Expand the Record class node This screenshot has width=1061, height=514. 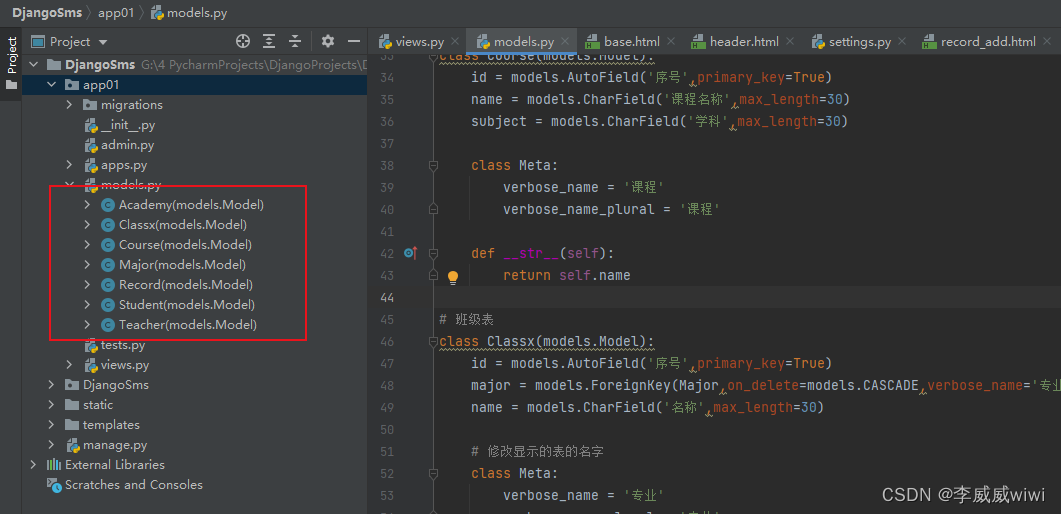[87, 285]
